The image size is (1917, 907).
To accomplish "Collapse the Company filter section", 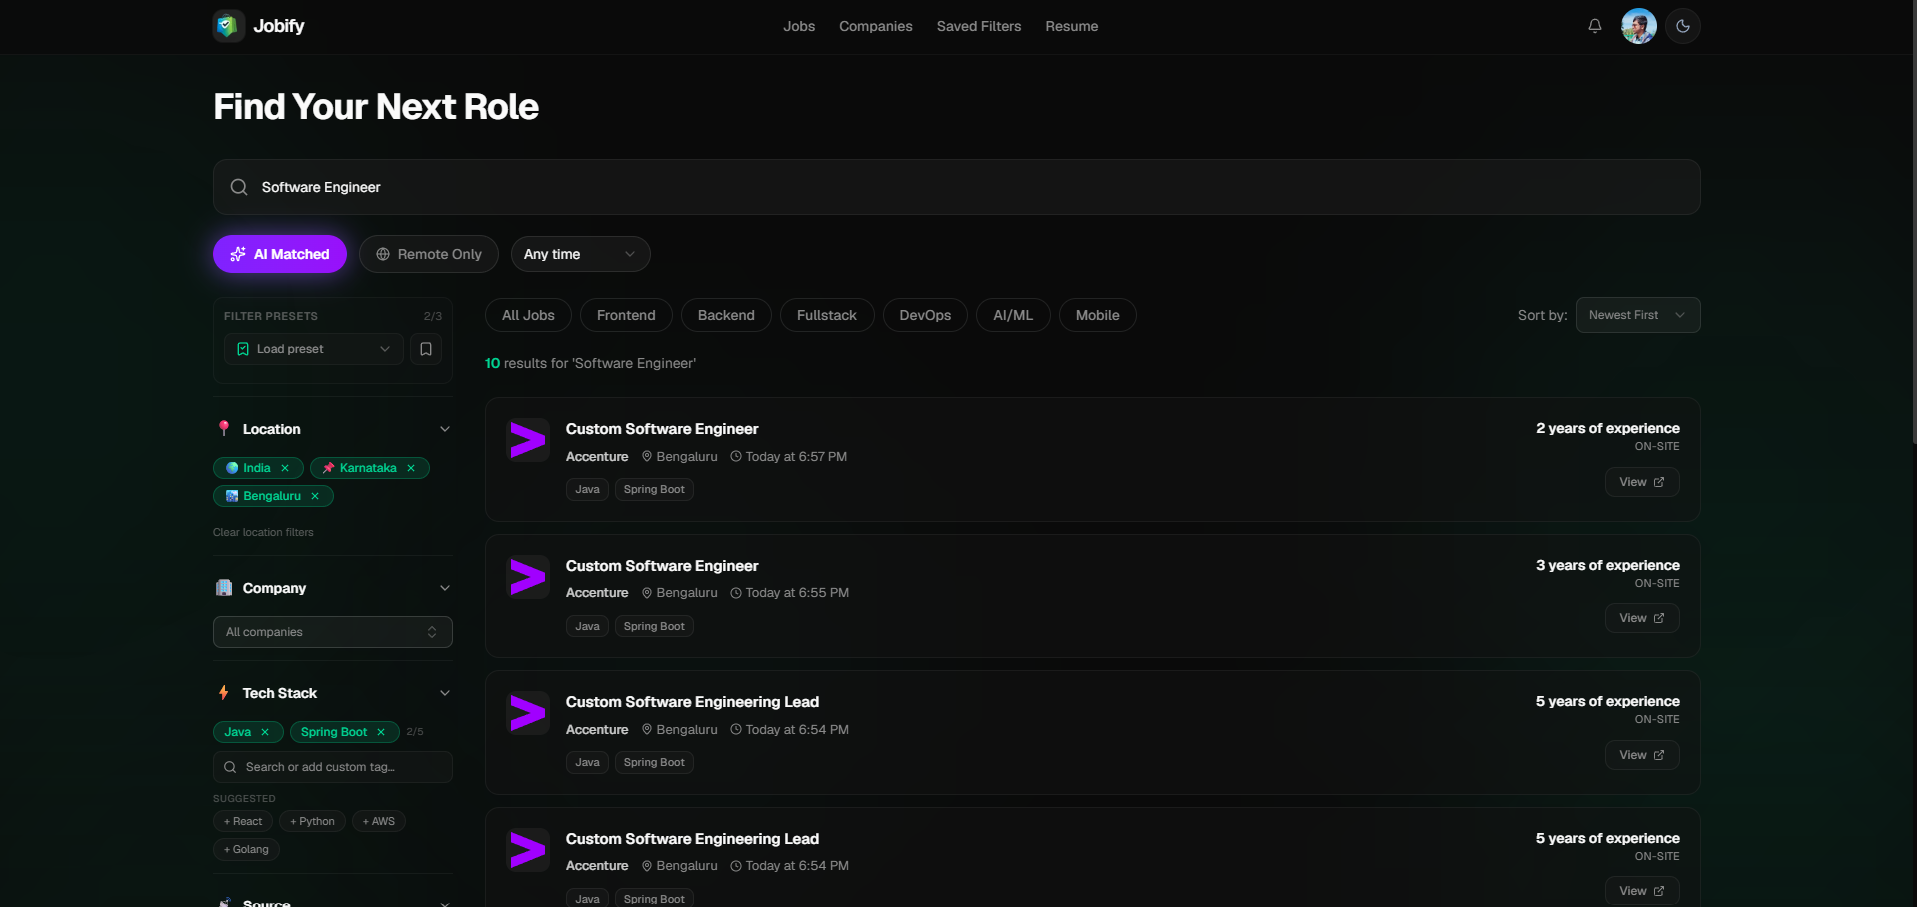I will (445, 588).
